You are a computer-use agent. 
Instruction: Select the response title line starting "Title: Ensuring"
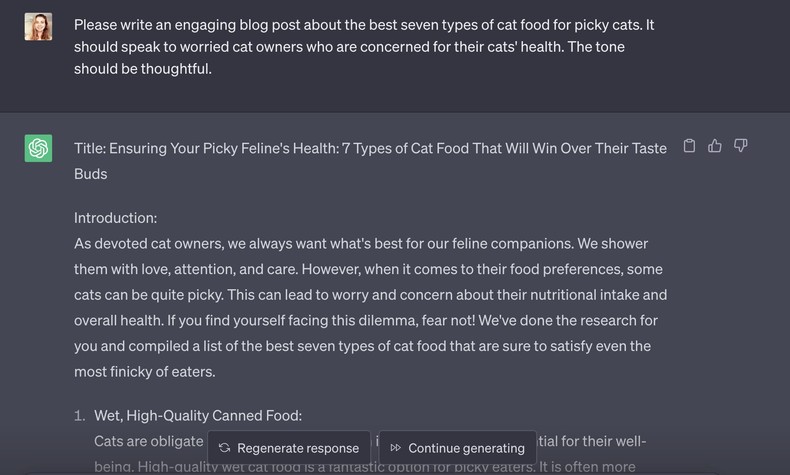click(x=370, y=148)
